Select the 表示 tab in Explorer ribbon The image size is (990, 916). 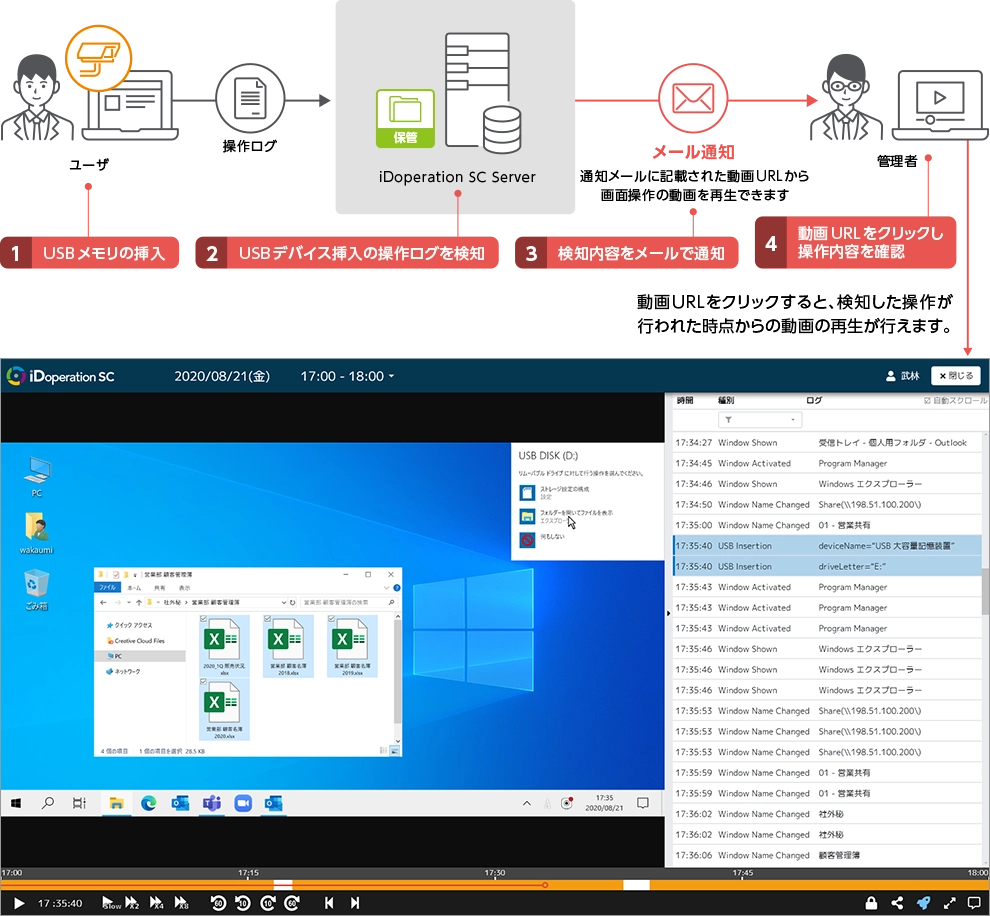point(183,588)
